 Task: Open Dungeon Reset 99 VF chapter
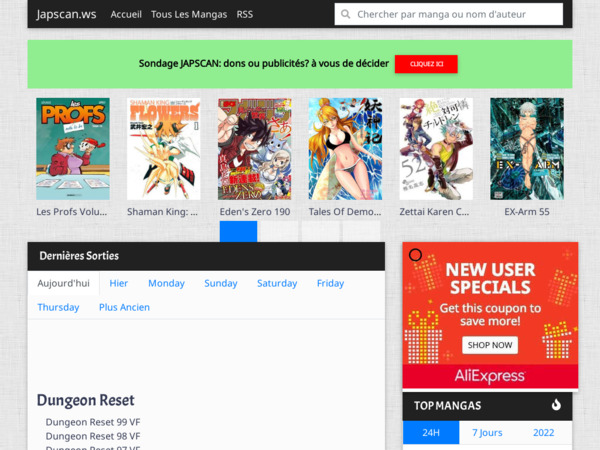93,422
